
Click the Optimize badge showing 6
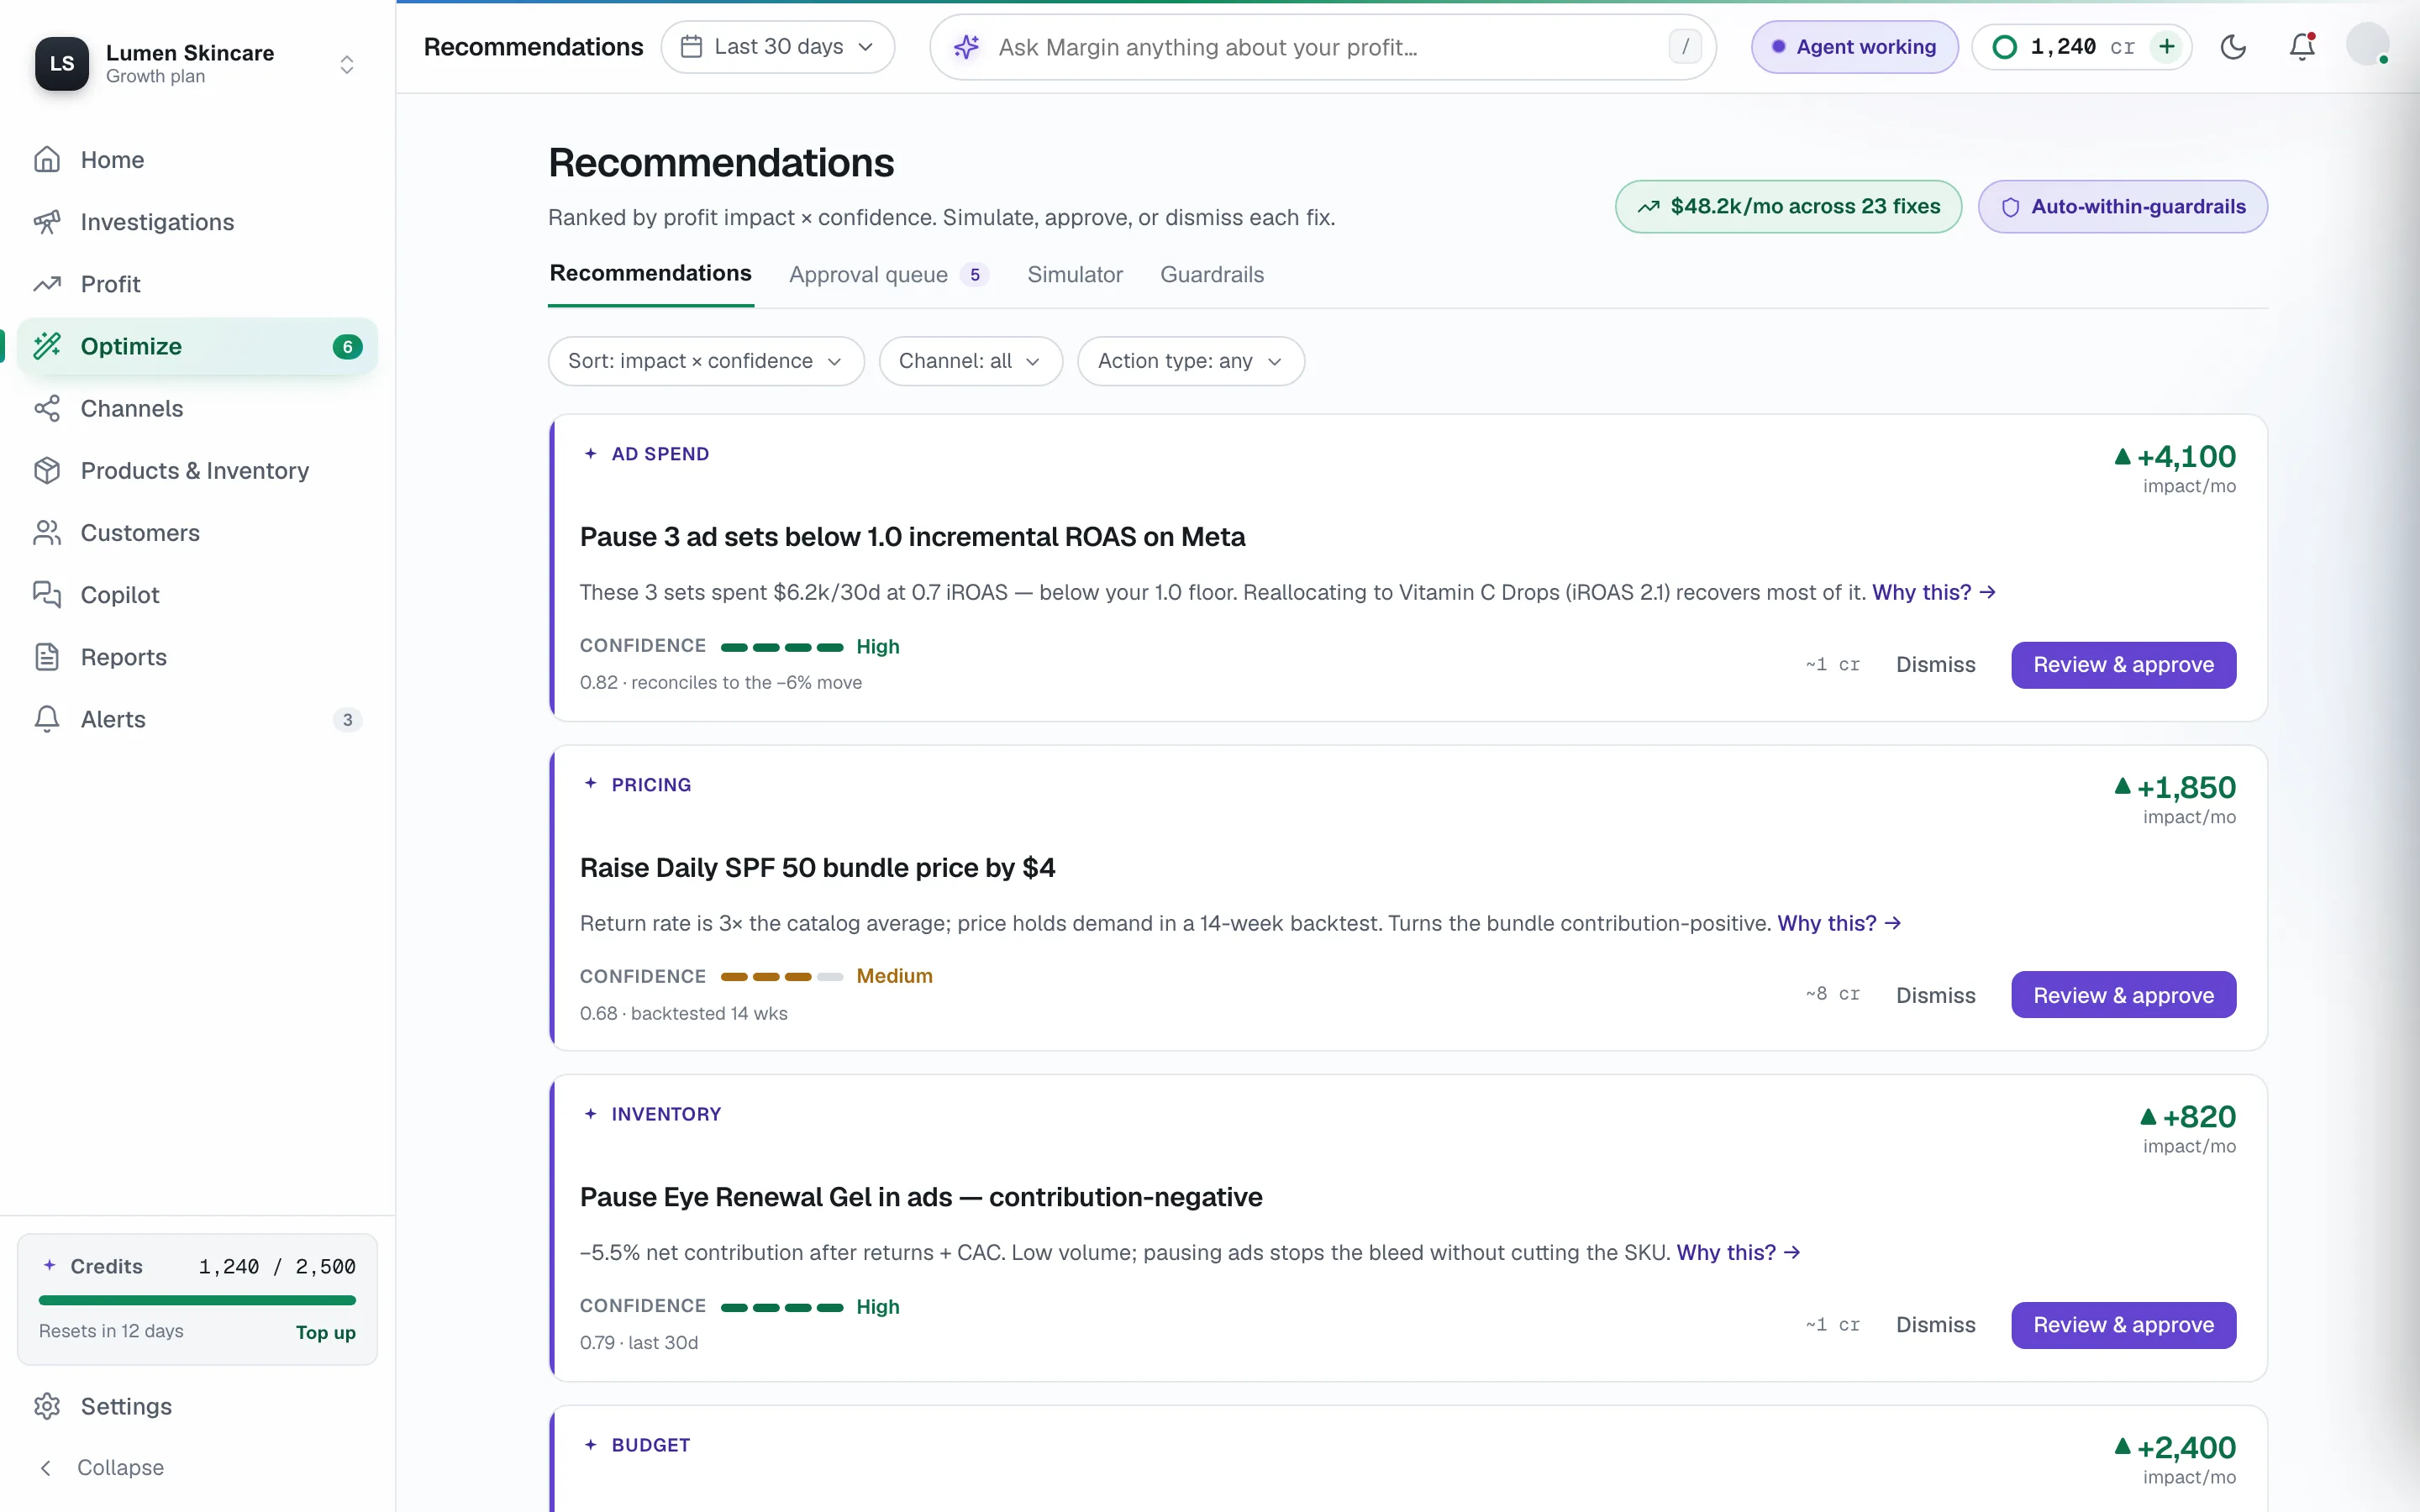pos(347,347)
